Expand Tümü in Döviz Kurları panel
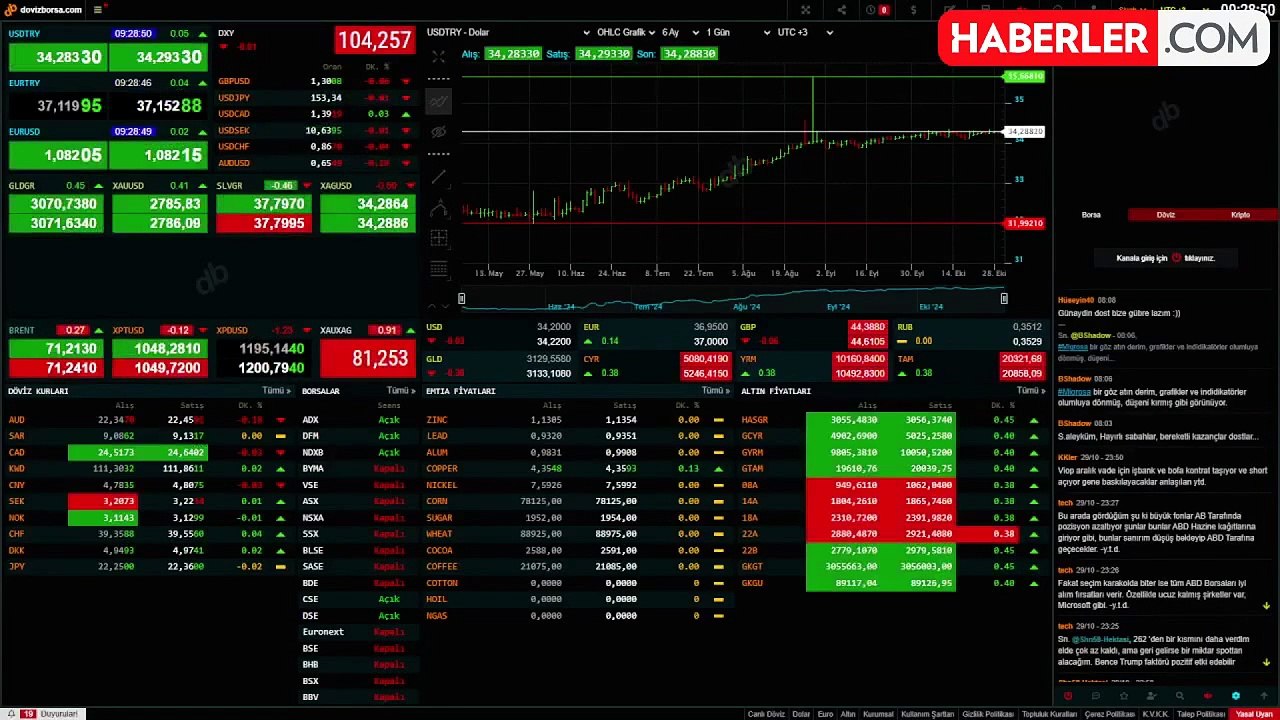The width and height of the screenshot is (1280, 720). (x=276, y=391)
